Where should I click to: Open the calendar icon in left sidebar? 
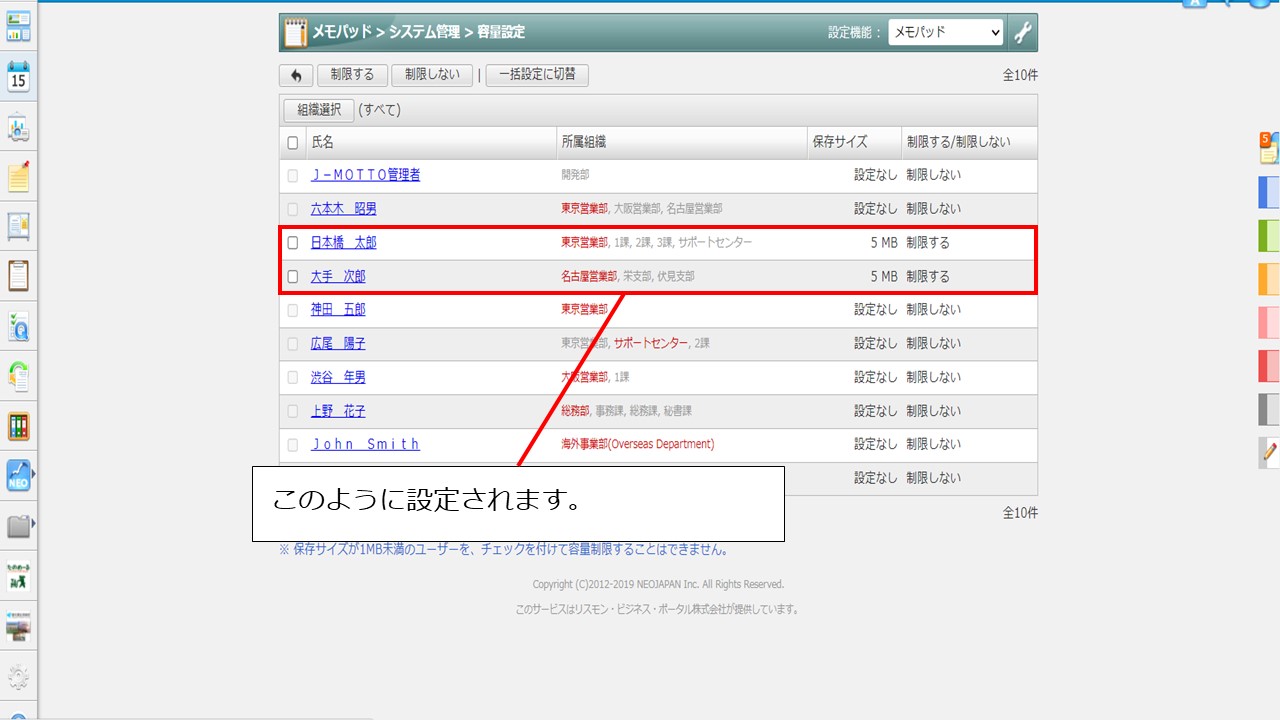coord(18,76)
